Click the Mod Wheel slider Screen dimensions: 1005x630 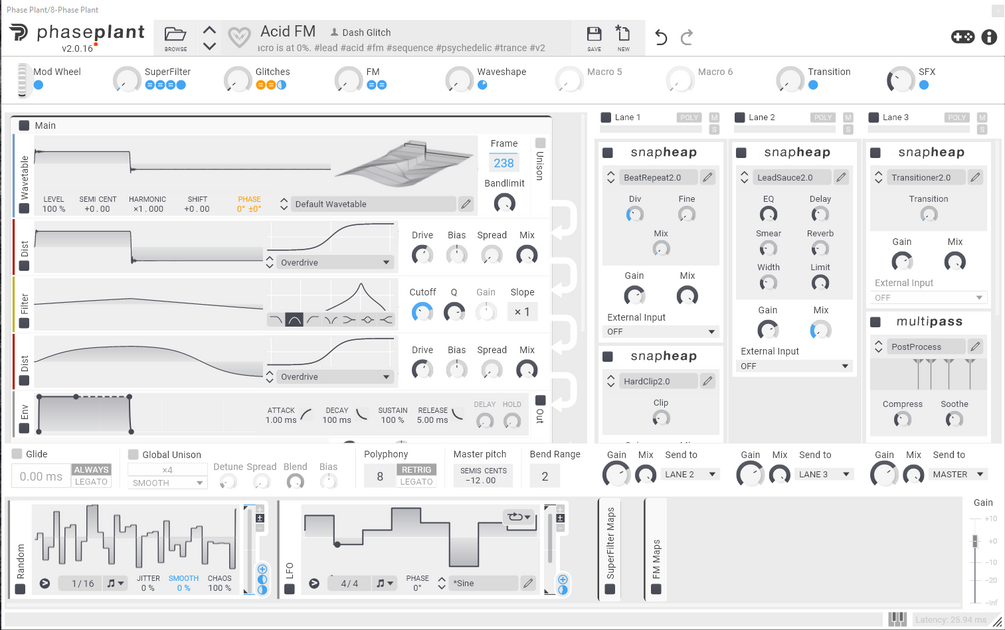[x=23, y=81]
